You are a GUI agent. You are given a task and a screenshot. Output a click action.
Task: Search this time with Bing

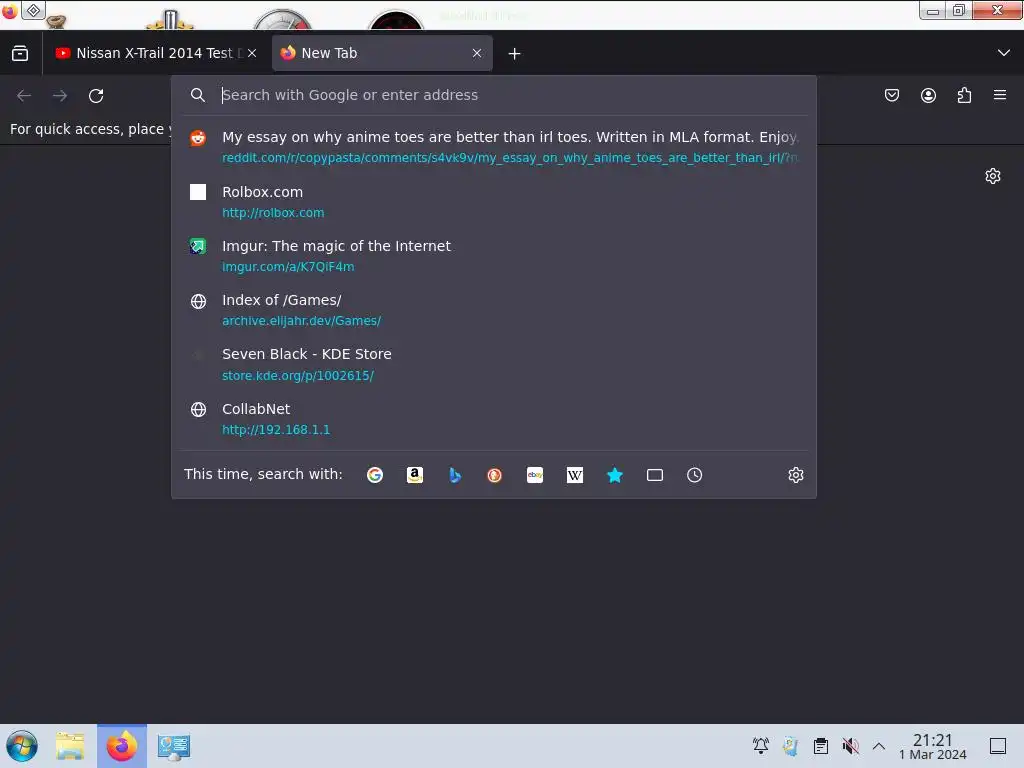[x=455, y=475]
